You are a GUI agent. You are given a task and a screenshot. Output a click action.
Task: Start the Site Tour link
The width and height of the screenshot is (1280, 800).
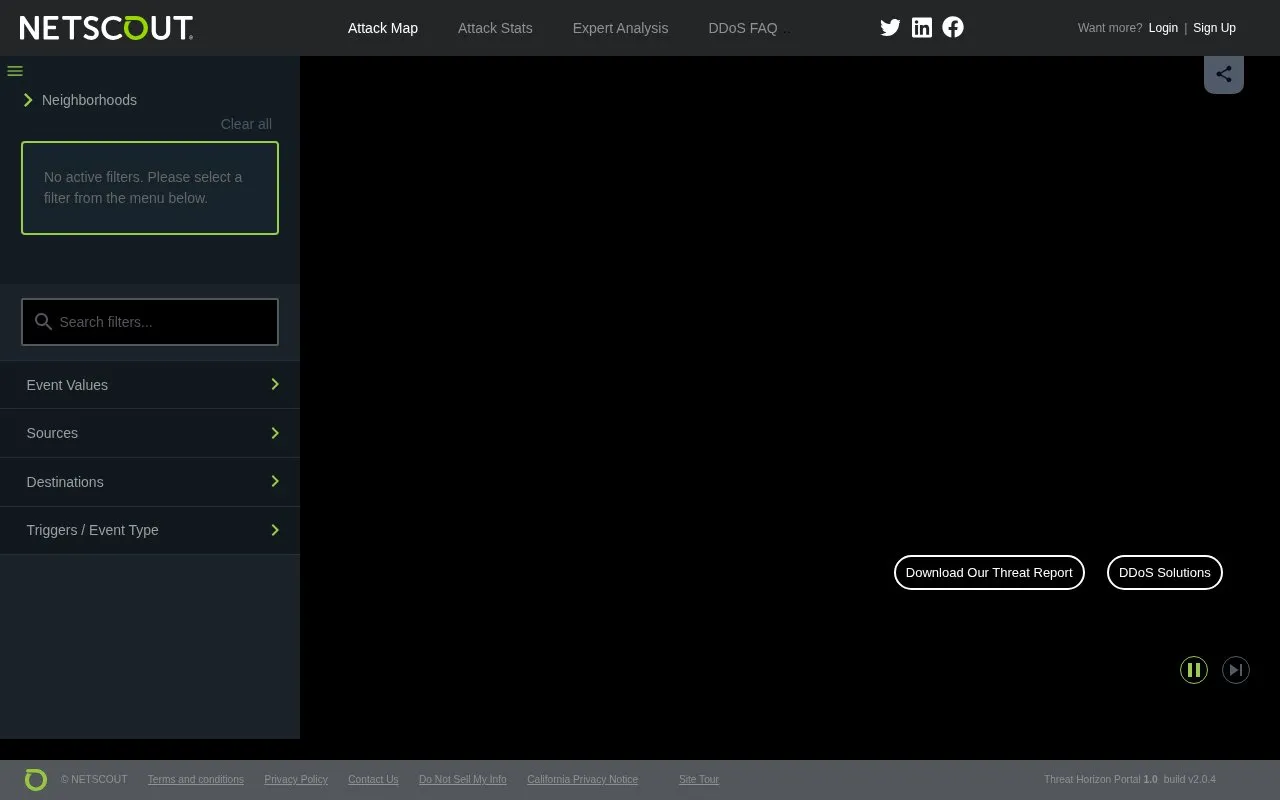(699, 780)
